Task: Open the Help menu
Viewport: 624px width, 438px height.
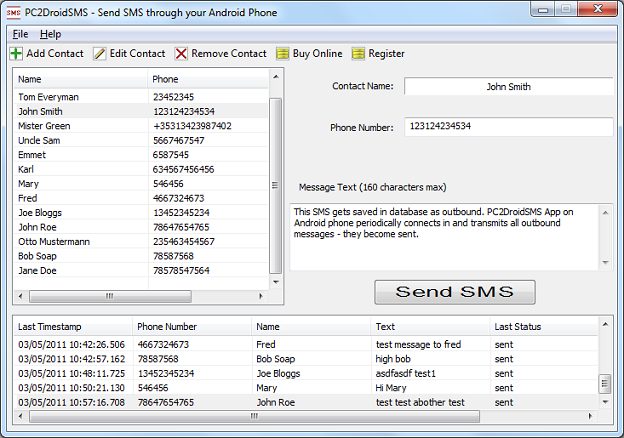Action: coord(51,34)
